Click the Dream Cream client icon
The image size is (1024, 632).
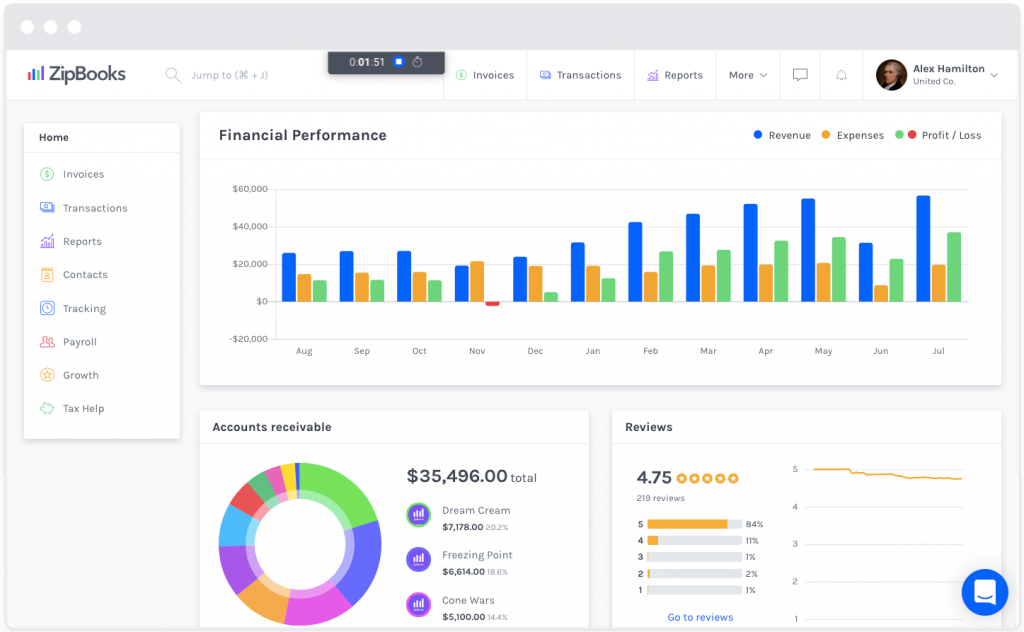pyautogui.click(x=419, y=514)
